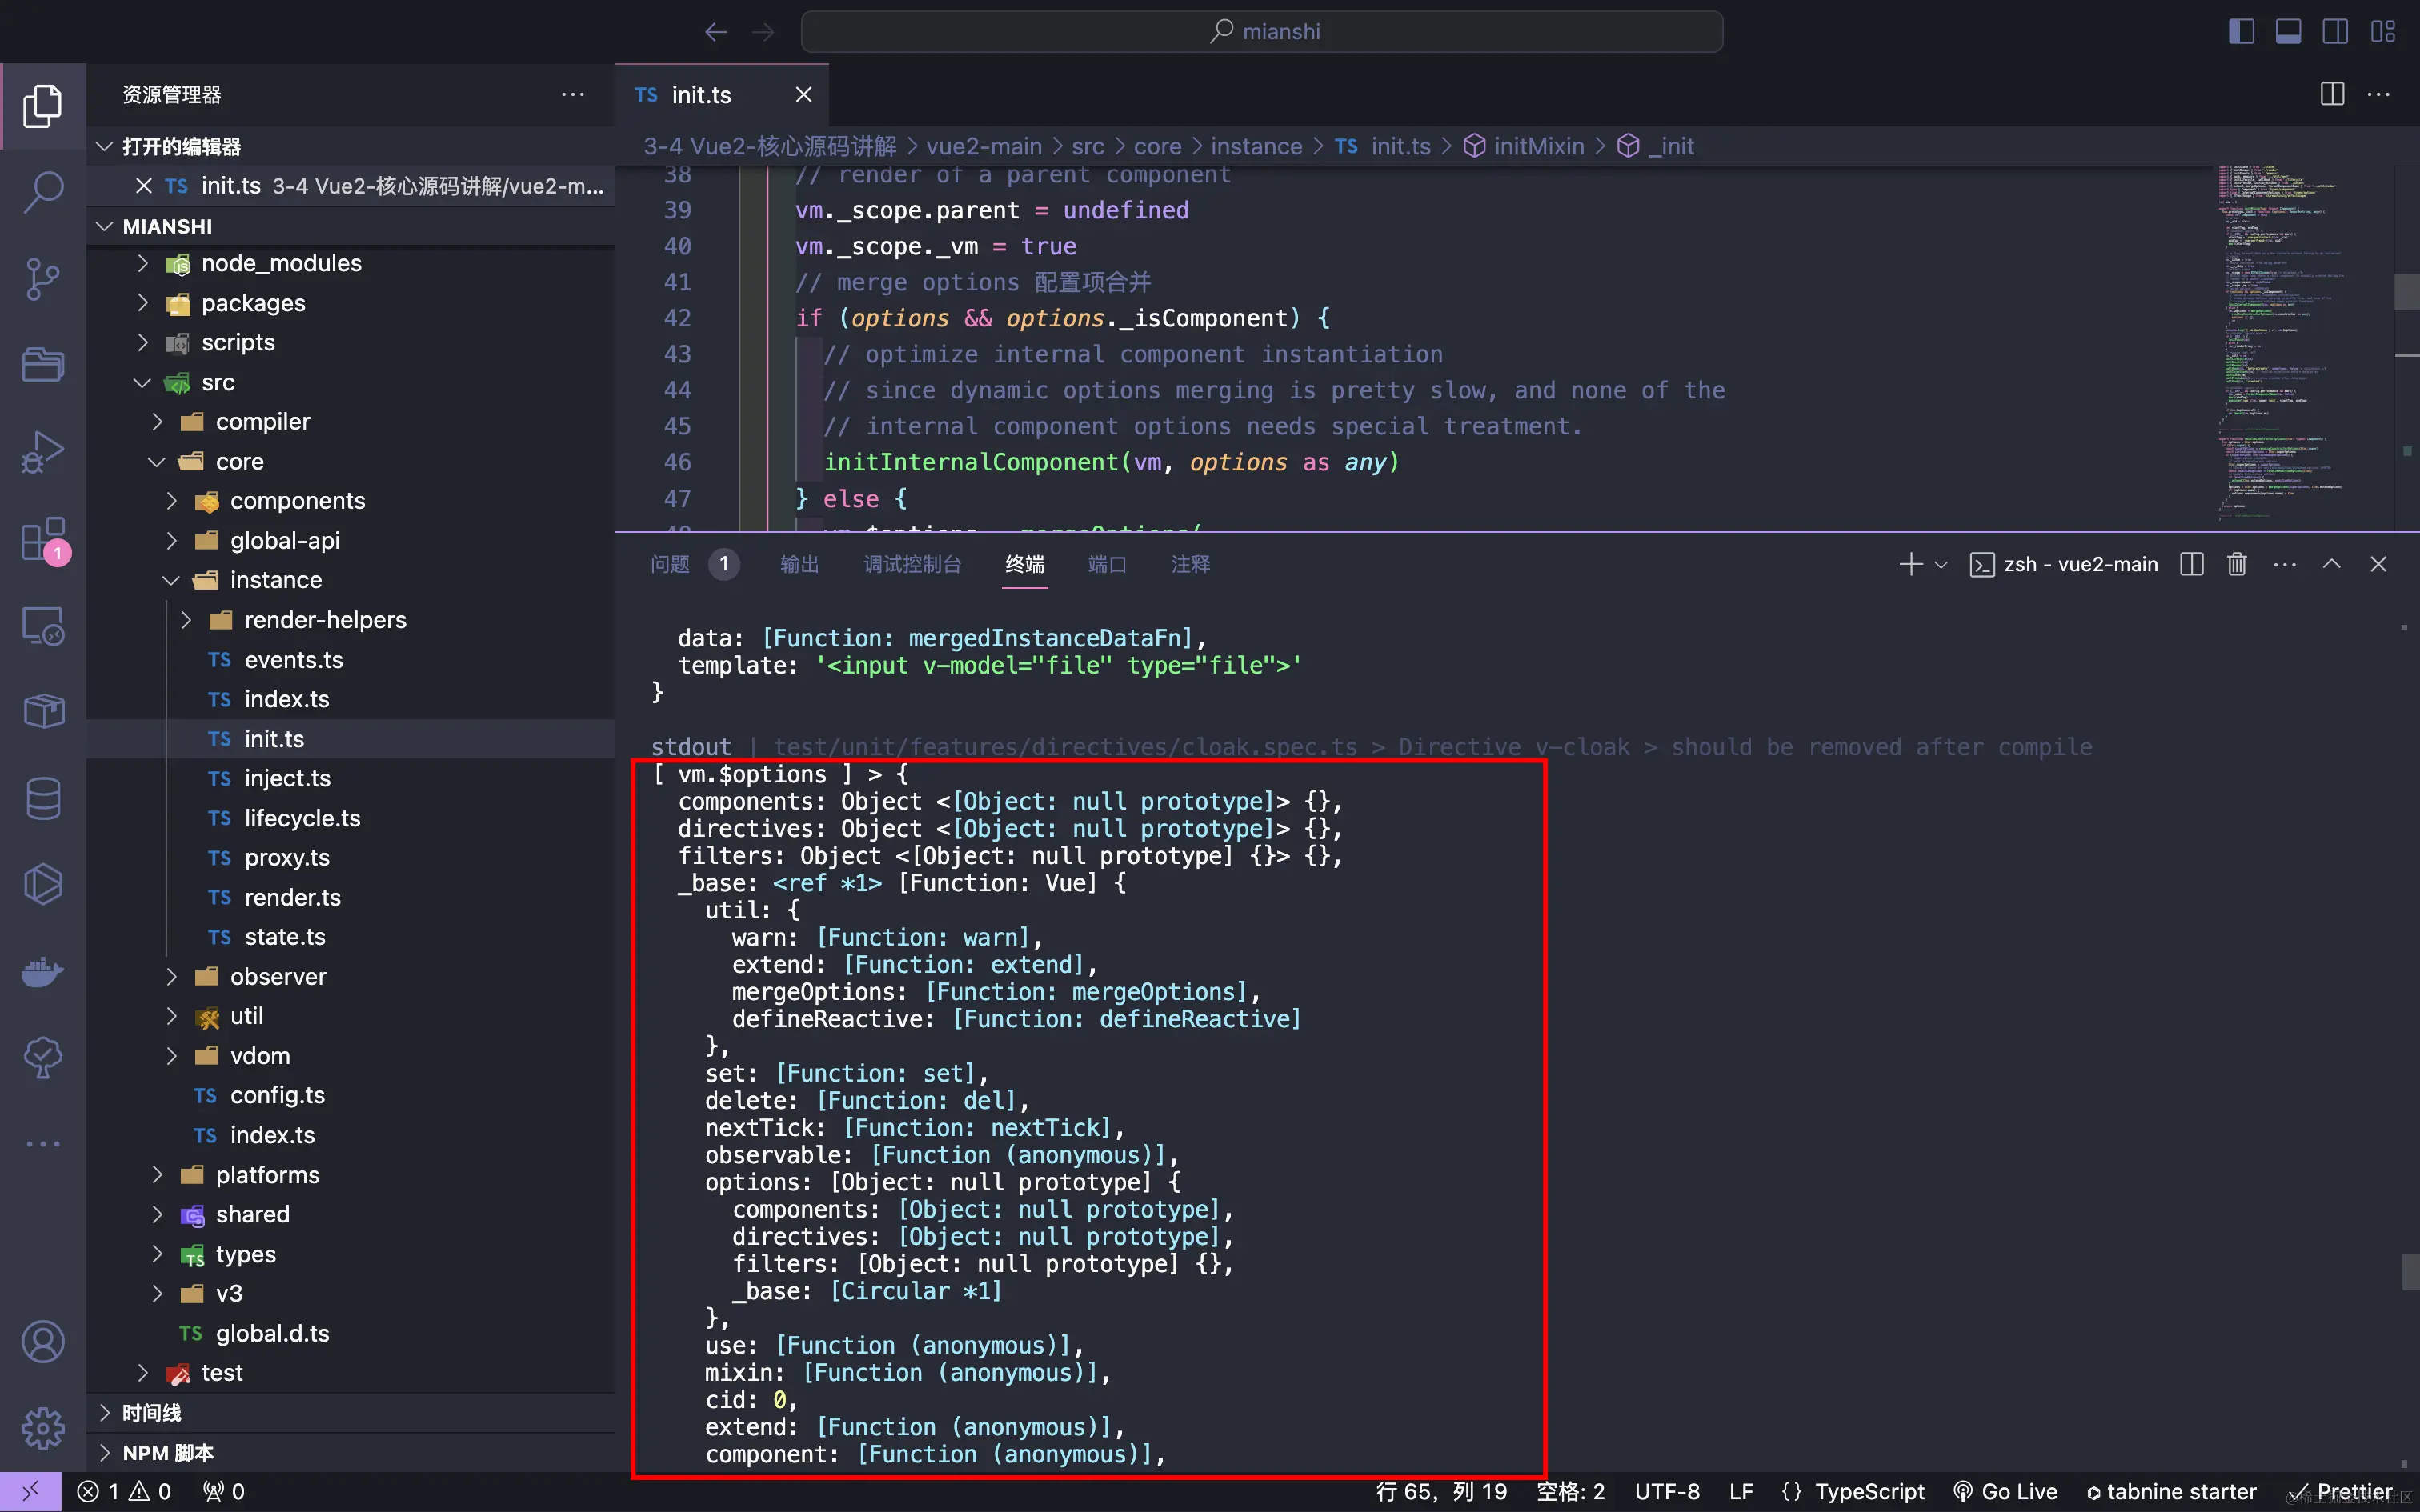The width and height of the screenshot is (2420, 1512).
Task: Open Manage settings gear icon
Action: [x=43, y=1428]
